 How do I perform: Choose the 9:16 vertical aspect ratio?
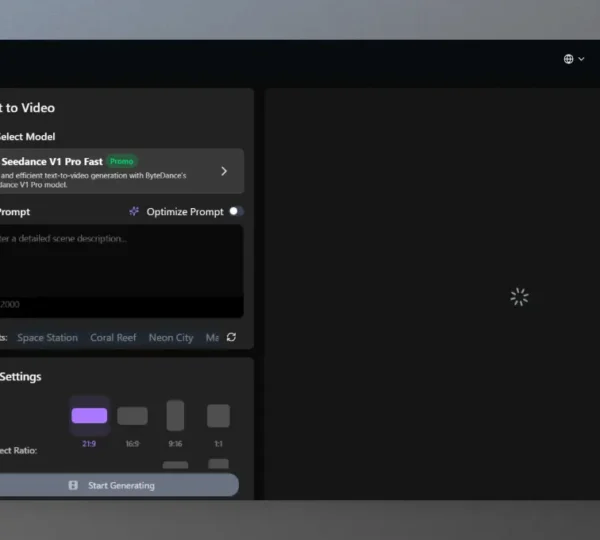(175, 416)
